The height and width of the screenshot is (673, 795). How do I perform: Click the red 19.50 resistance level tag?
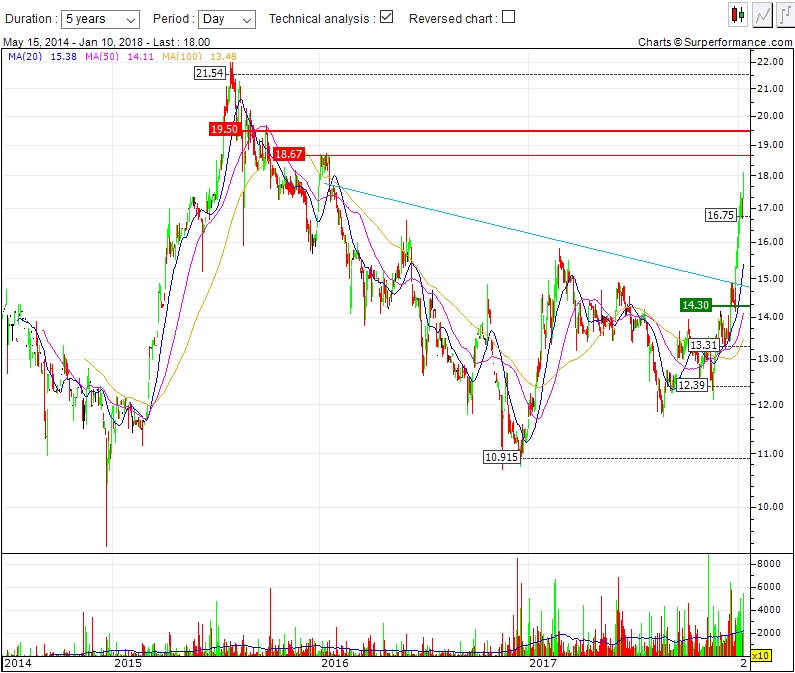point(224,130)
